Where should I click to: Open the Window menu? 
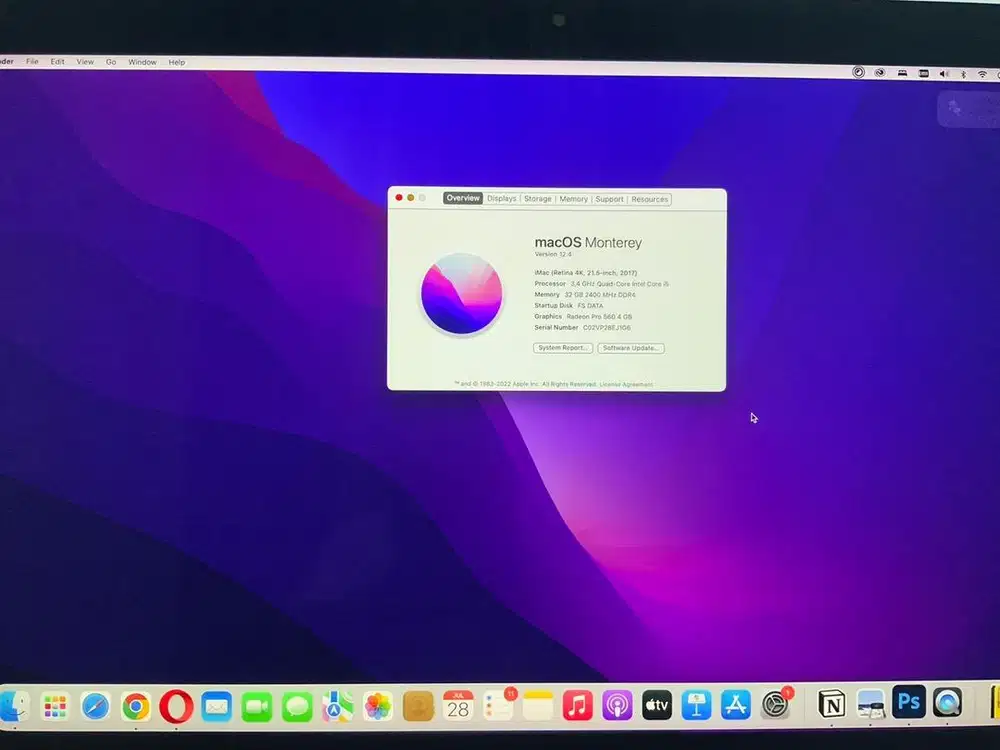(142, 62)
